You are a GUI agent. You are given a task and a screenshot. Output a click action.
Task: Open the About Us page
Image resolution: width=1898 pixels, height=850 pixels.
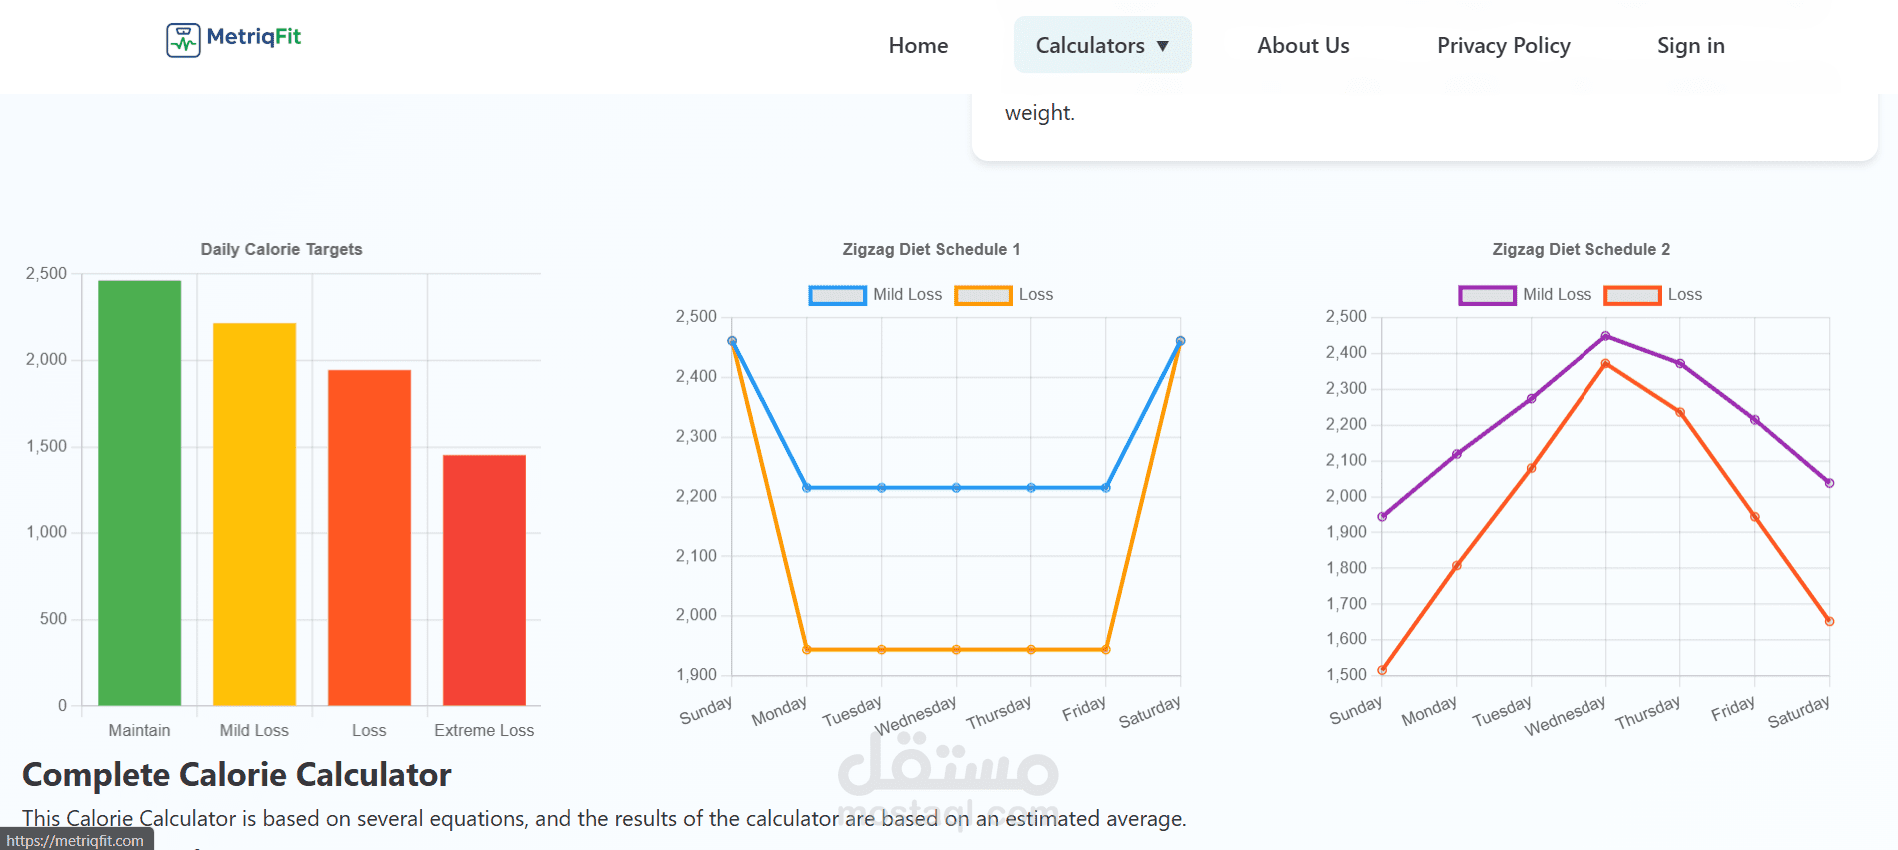(x=1303, y=46)
